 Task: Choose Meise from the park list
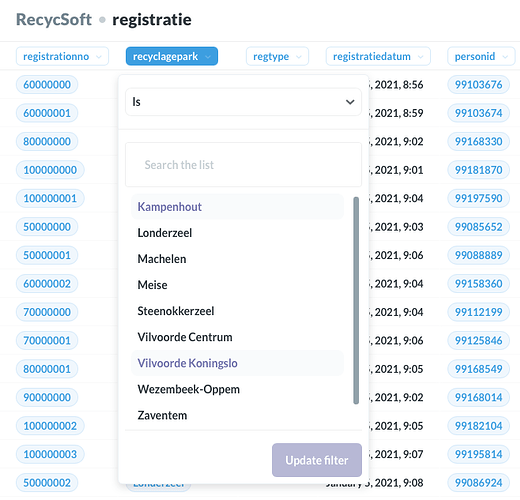tap(237, 285)
